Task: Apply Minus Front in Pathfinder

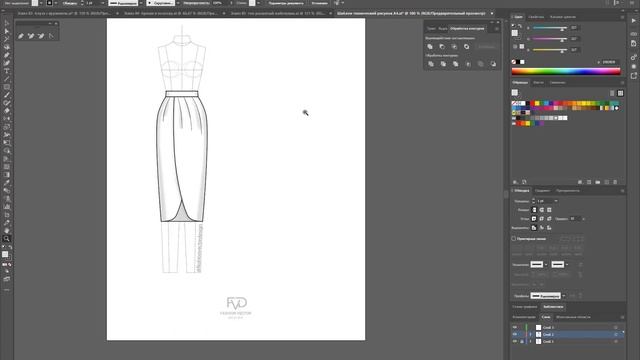Action: click(x=442, y=47)
